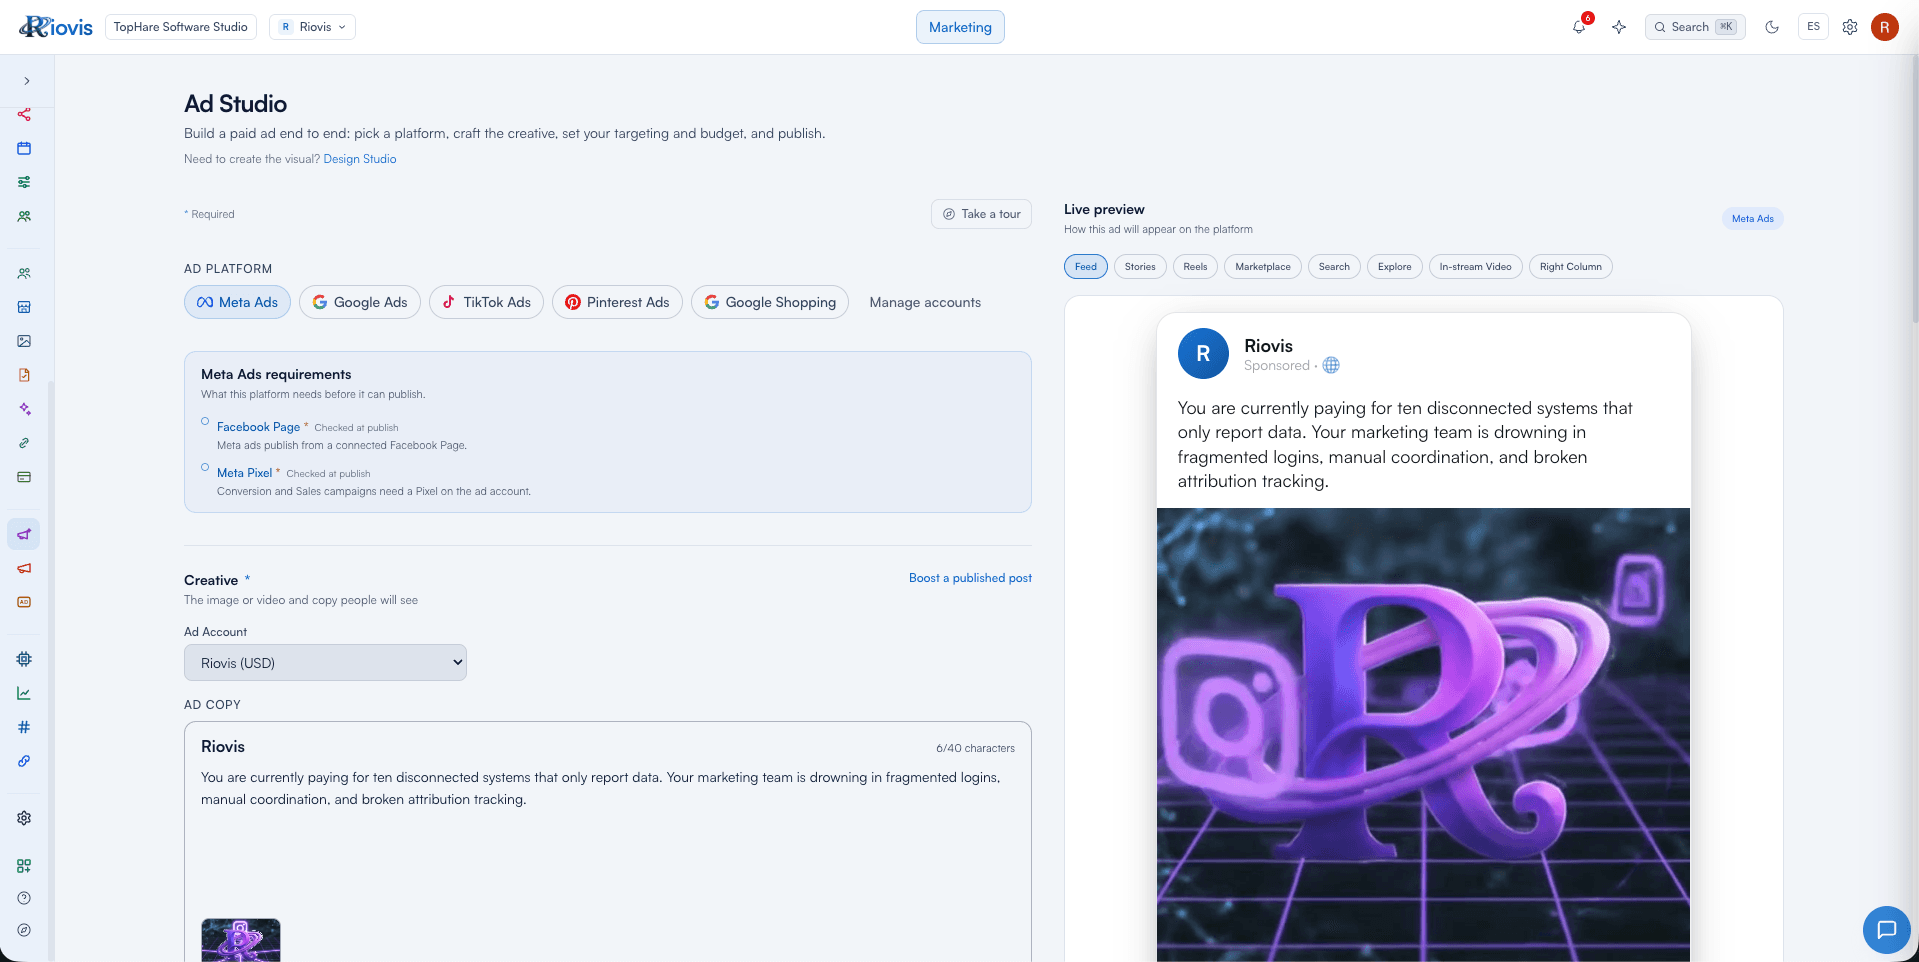Open the blue calendar icon in sidebar
Image resolution: width=1919 pixels, height=962 pixels.
(x=24, y=148)
